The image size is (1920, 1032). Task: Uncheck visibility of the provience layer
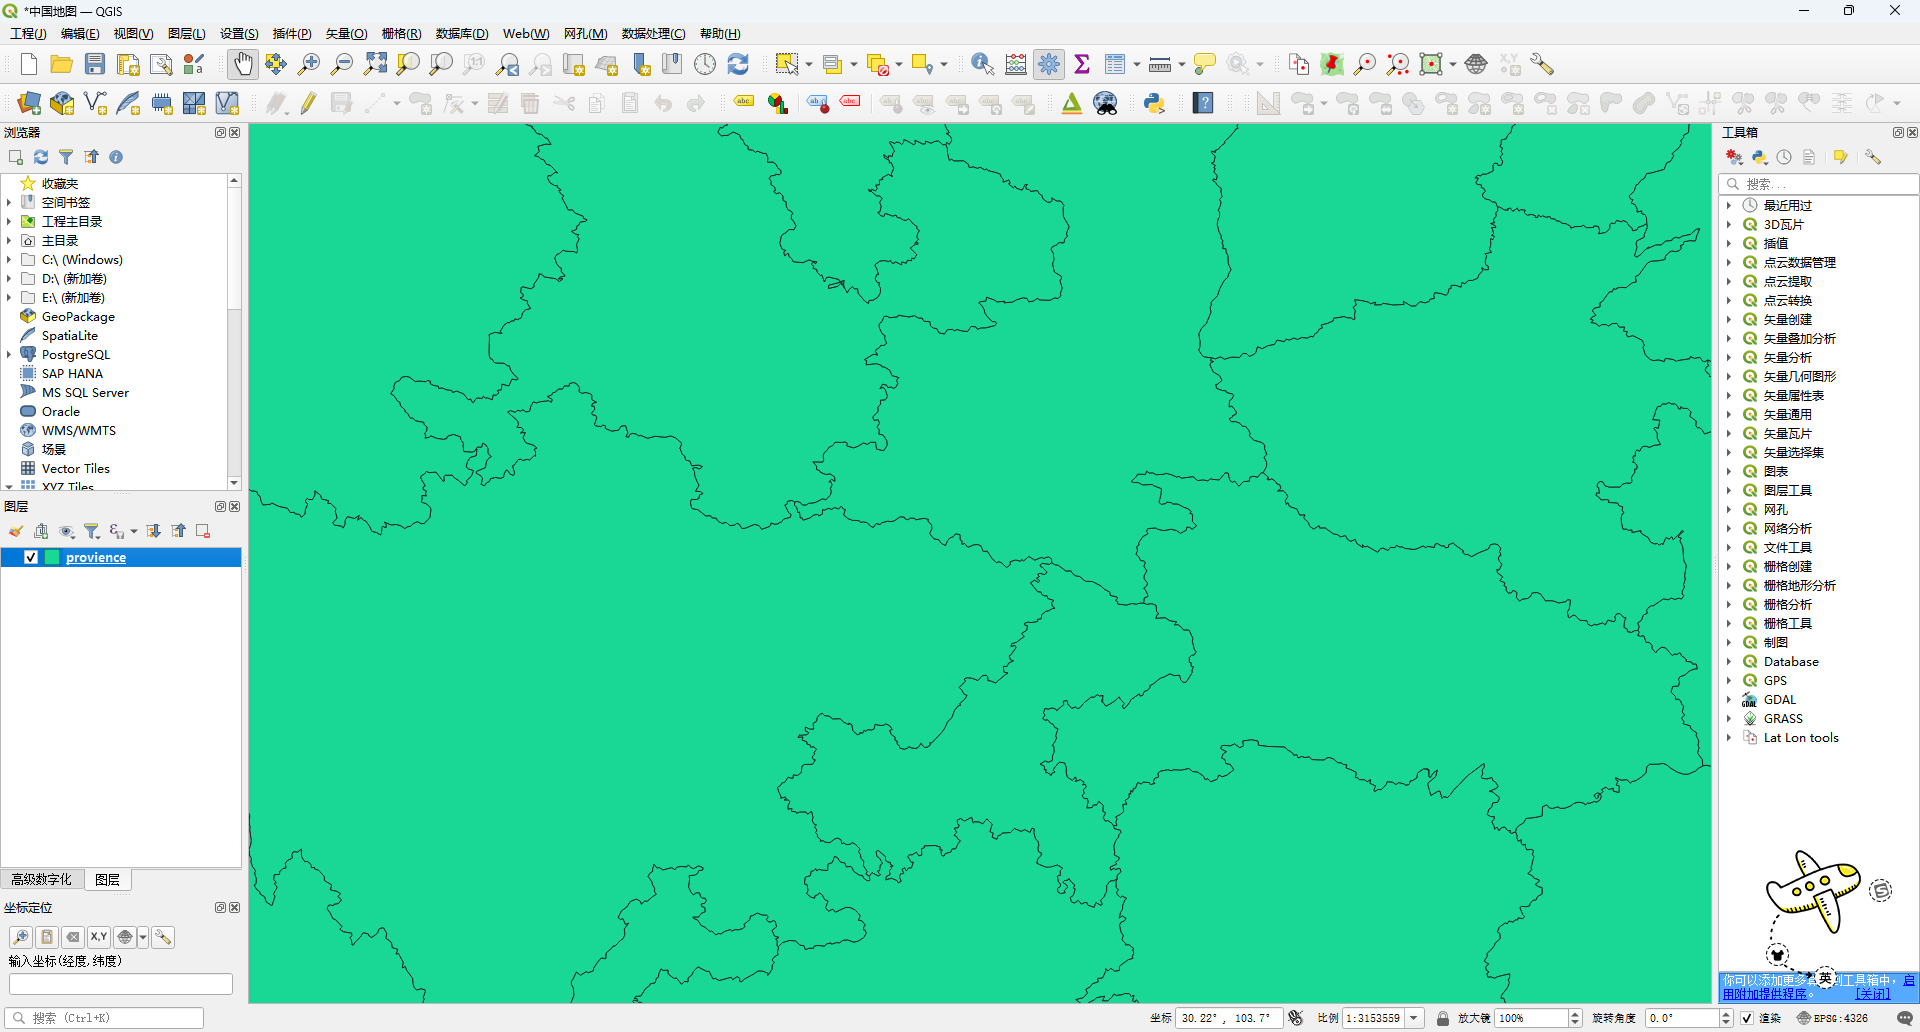30,557
